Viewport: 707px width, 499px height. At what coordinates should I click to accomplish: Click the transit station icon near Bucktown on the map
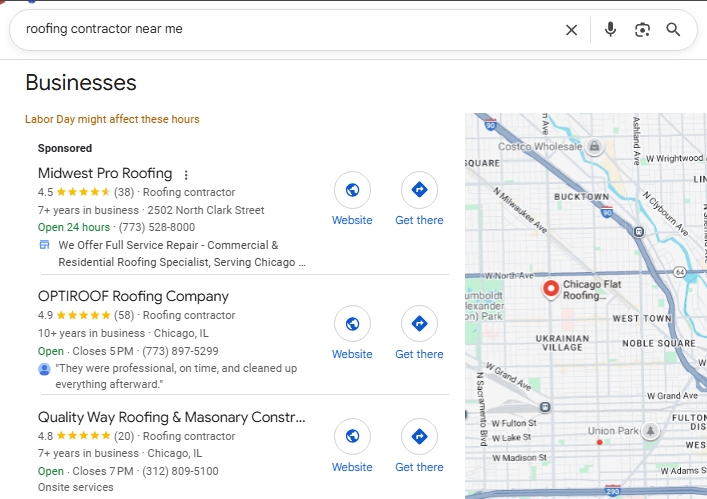[x=638, y=232]
